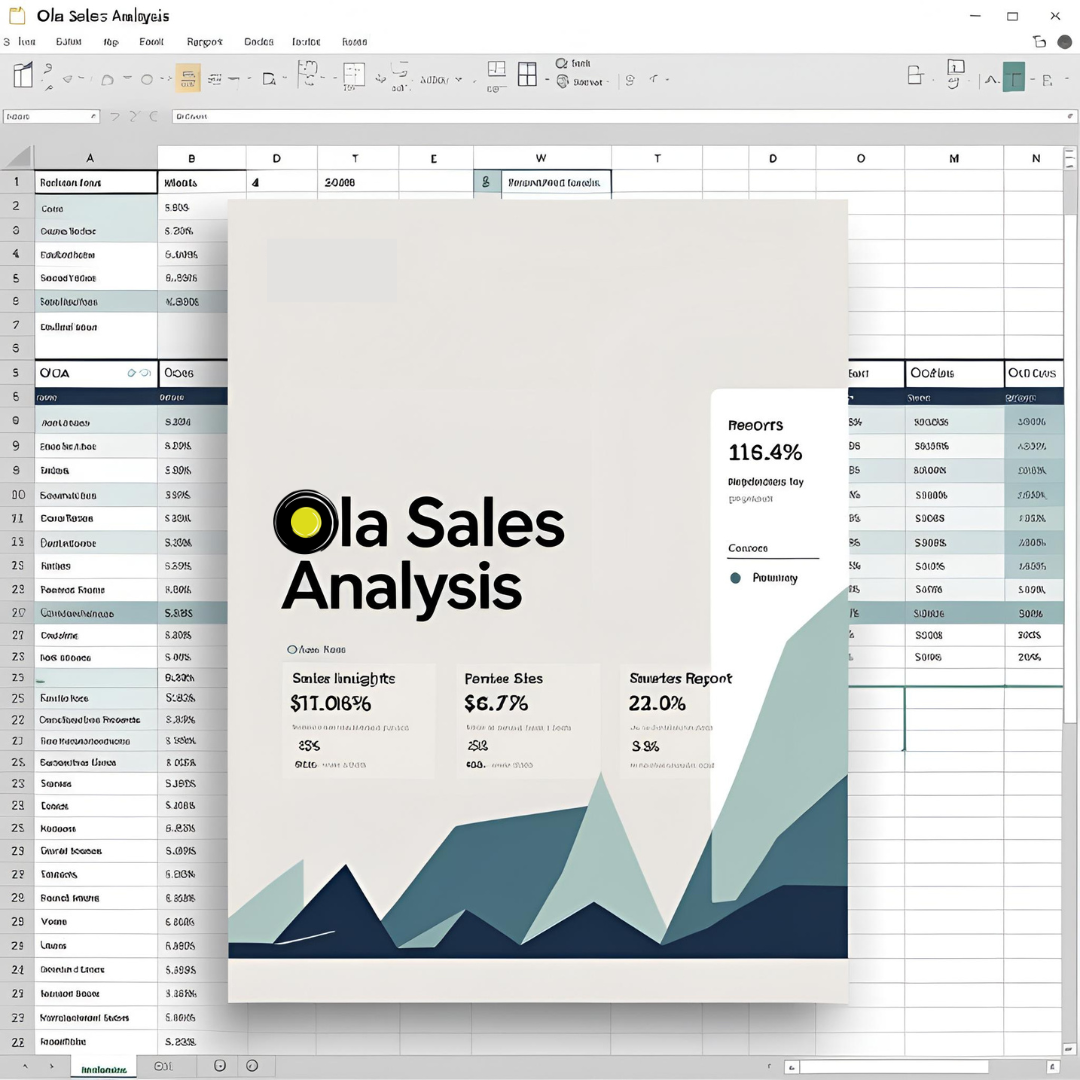
Task: Switch to the green underlined active sheet tab
Action: (104, 1068)
